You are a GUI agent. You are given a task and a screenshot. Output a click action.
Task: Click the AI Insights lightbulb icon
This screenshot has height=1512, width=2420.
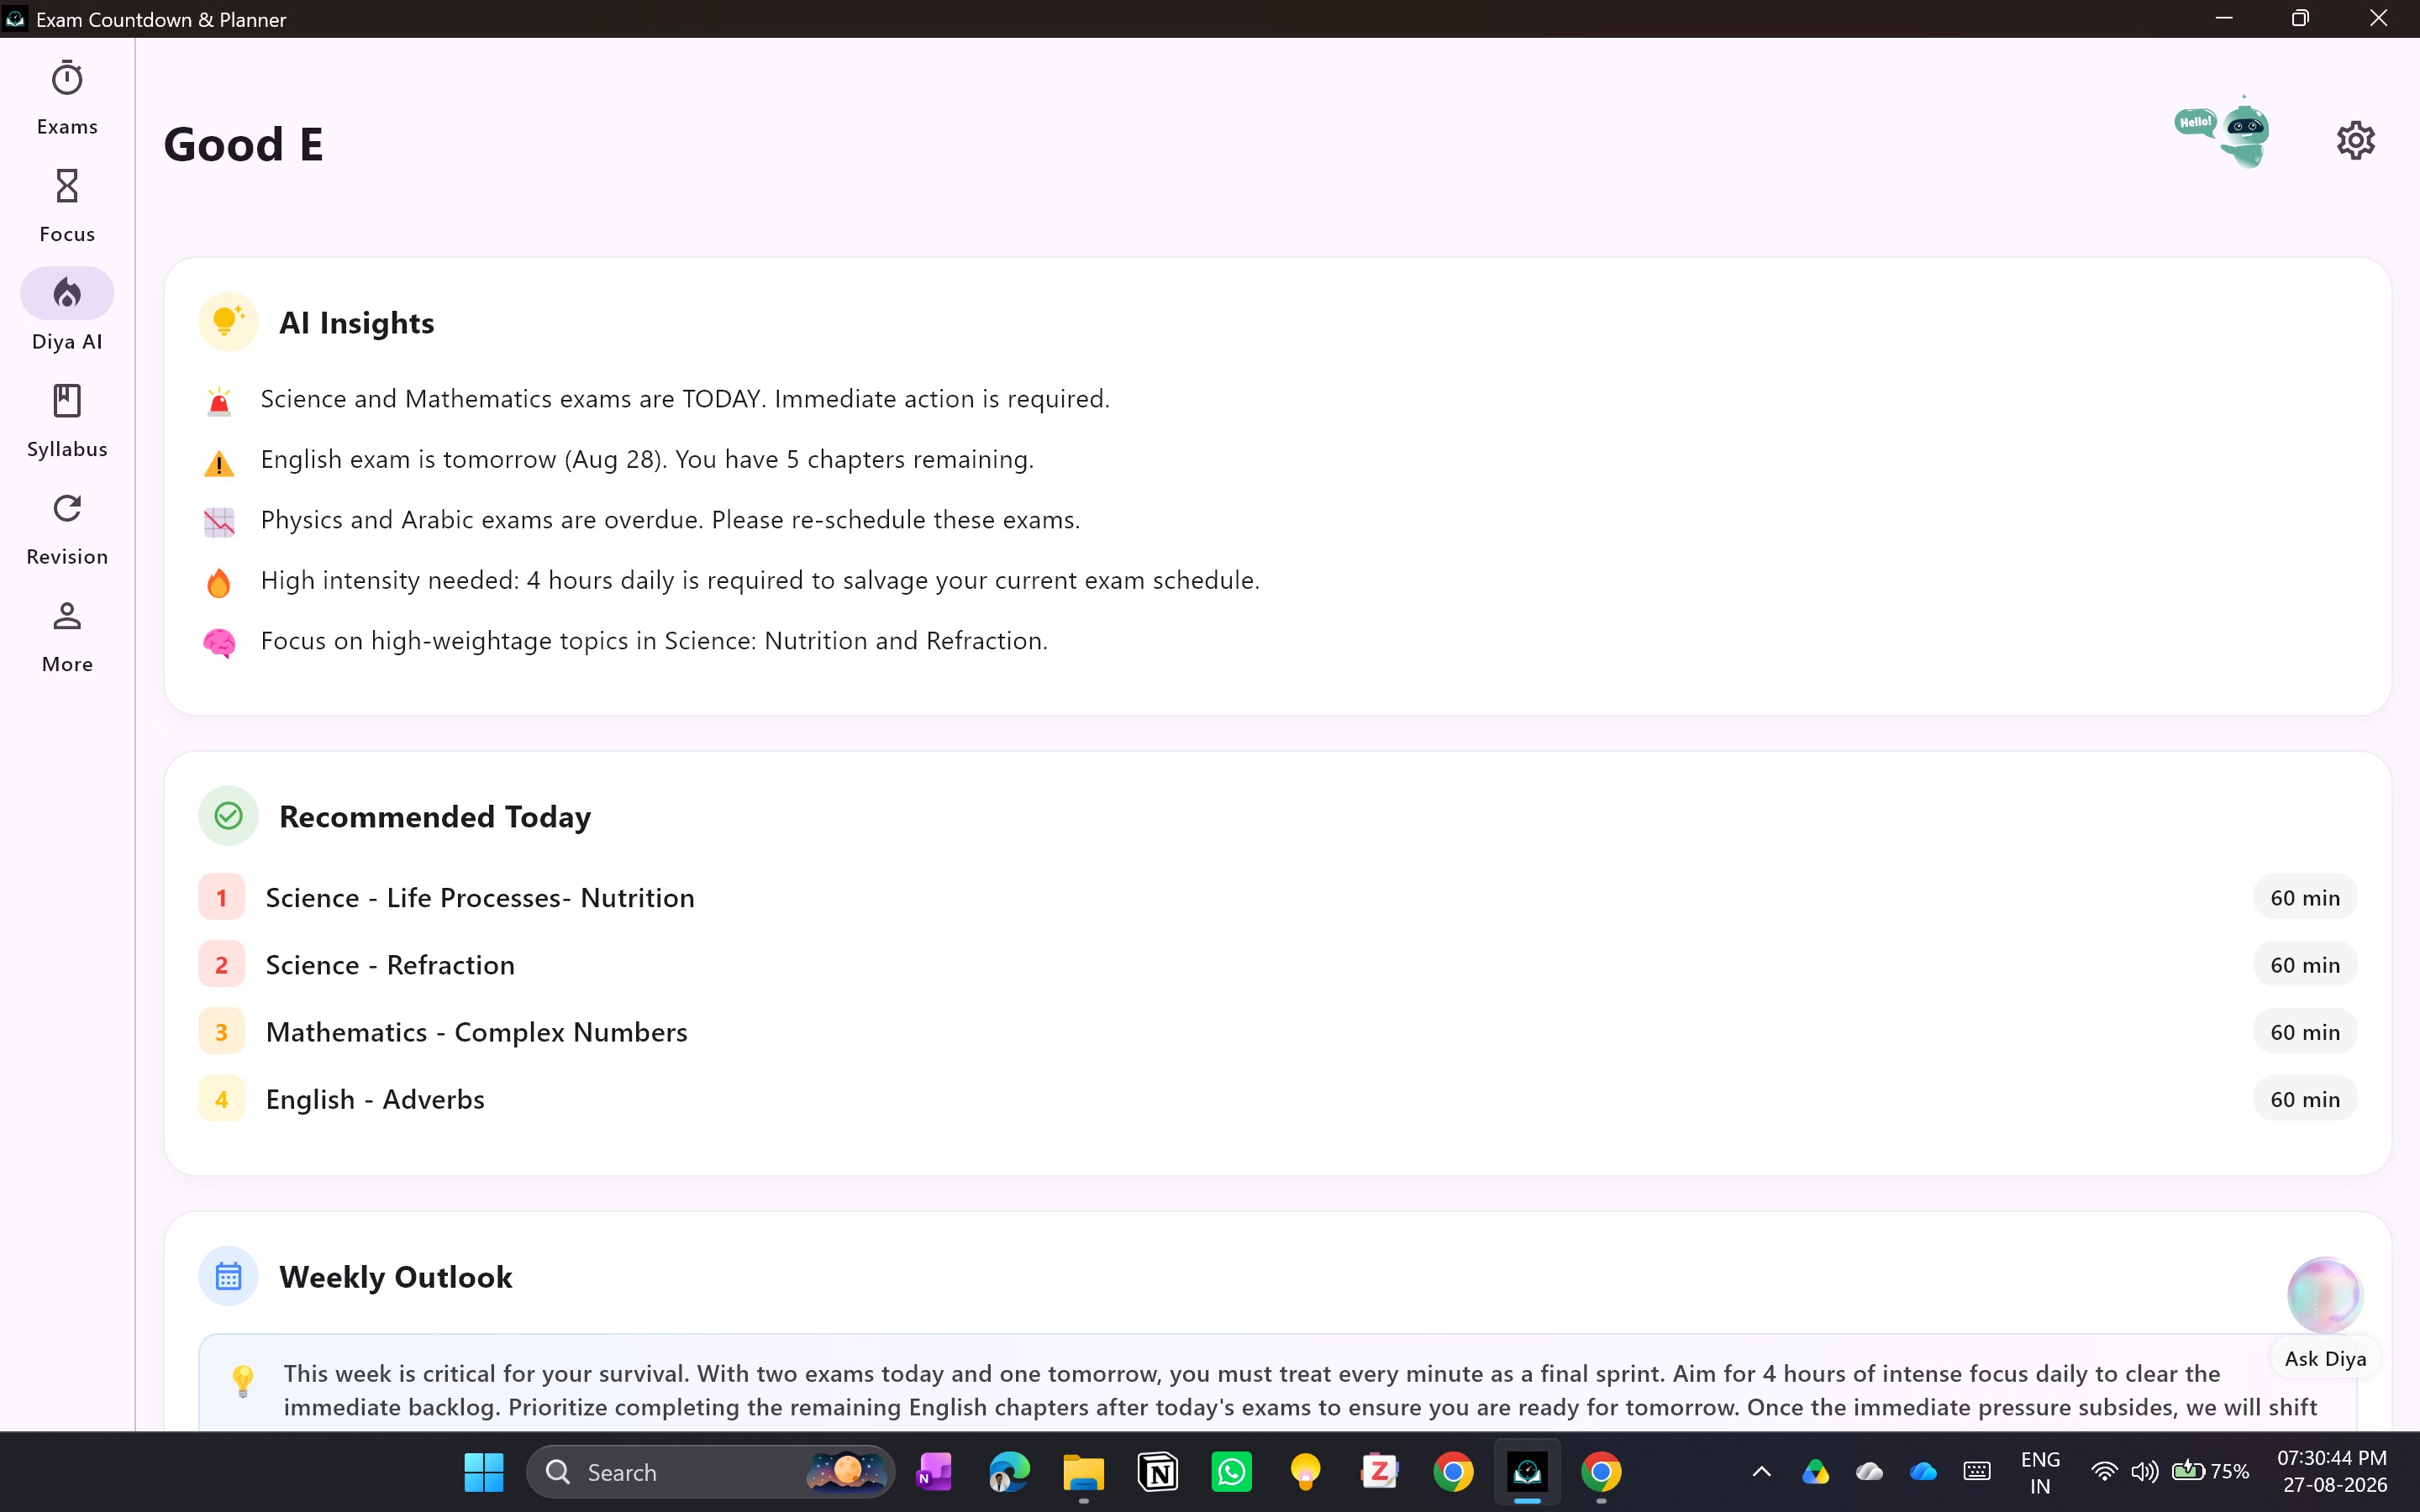point(228,322)
